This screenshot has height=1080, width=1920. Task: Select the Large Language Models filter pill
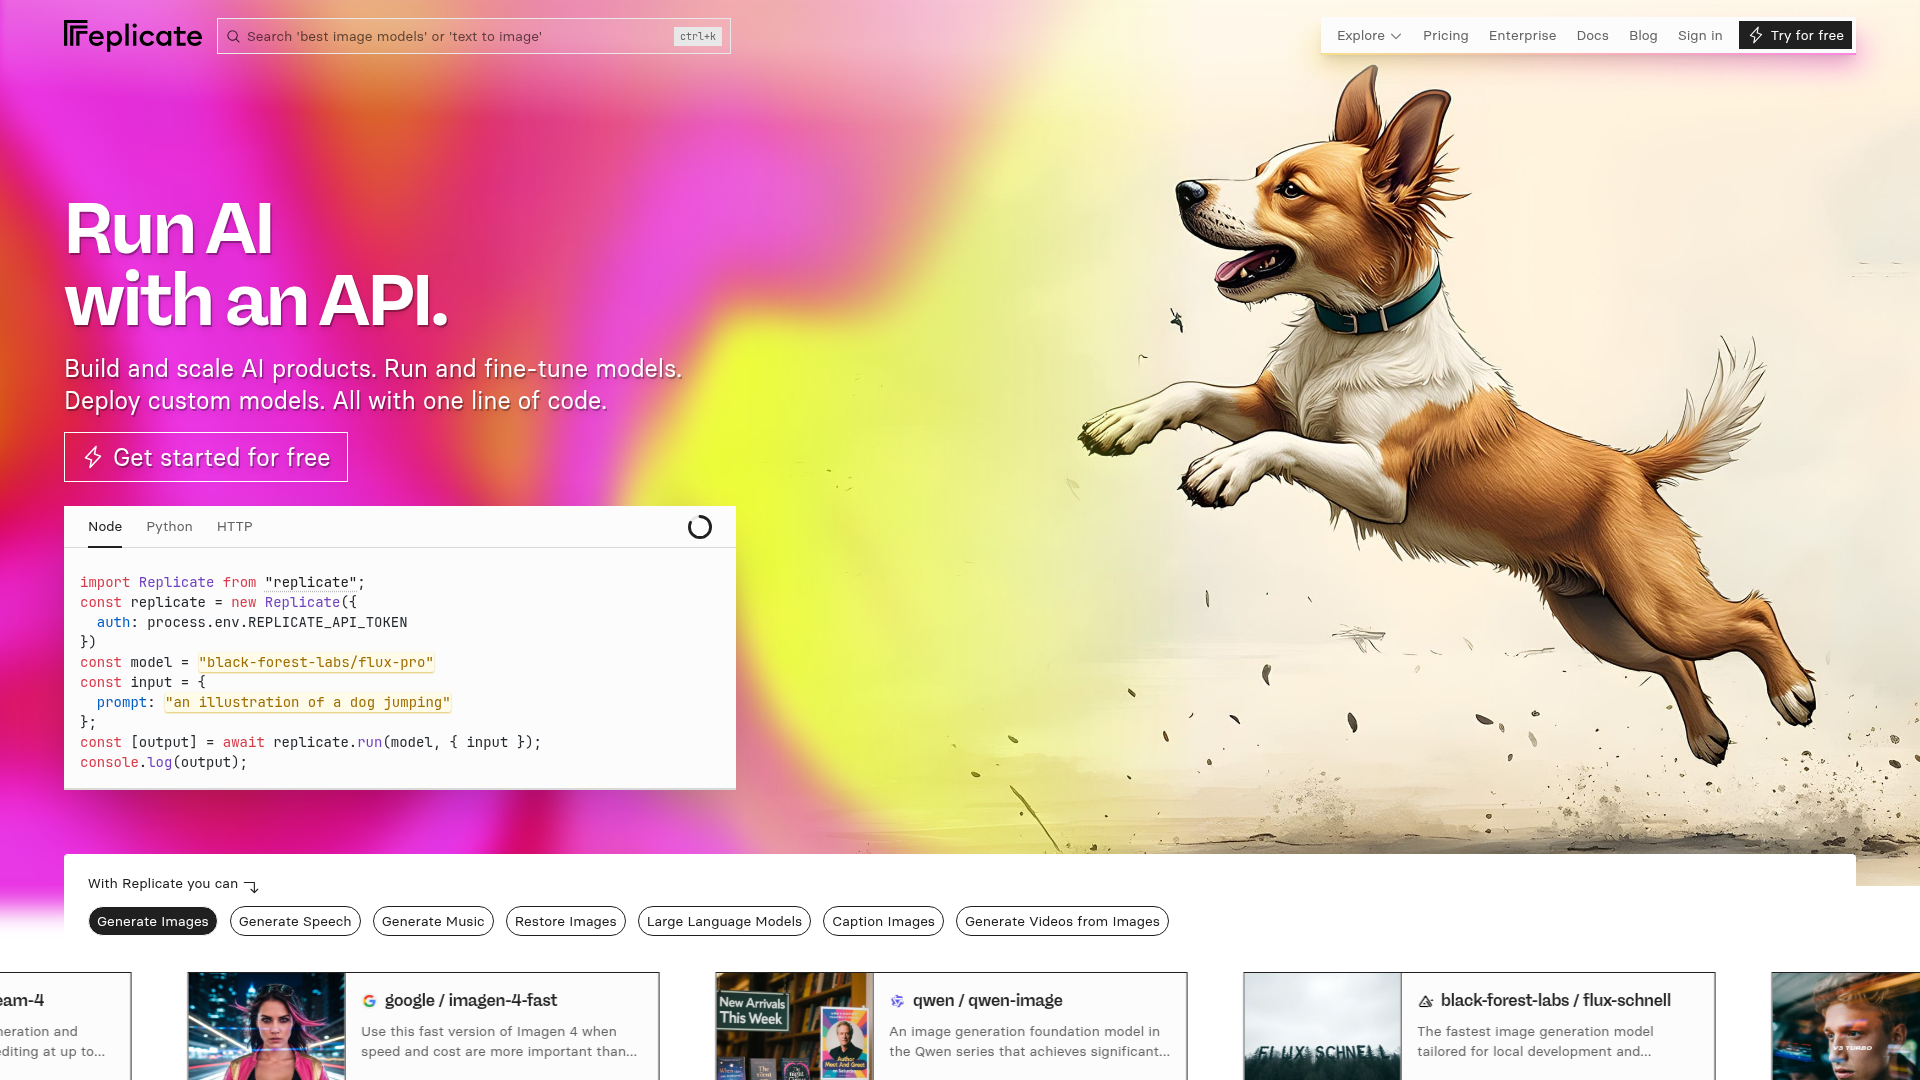point(724,922)
